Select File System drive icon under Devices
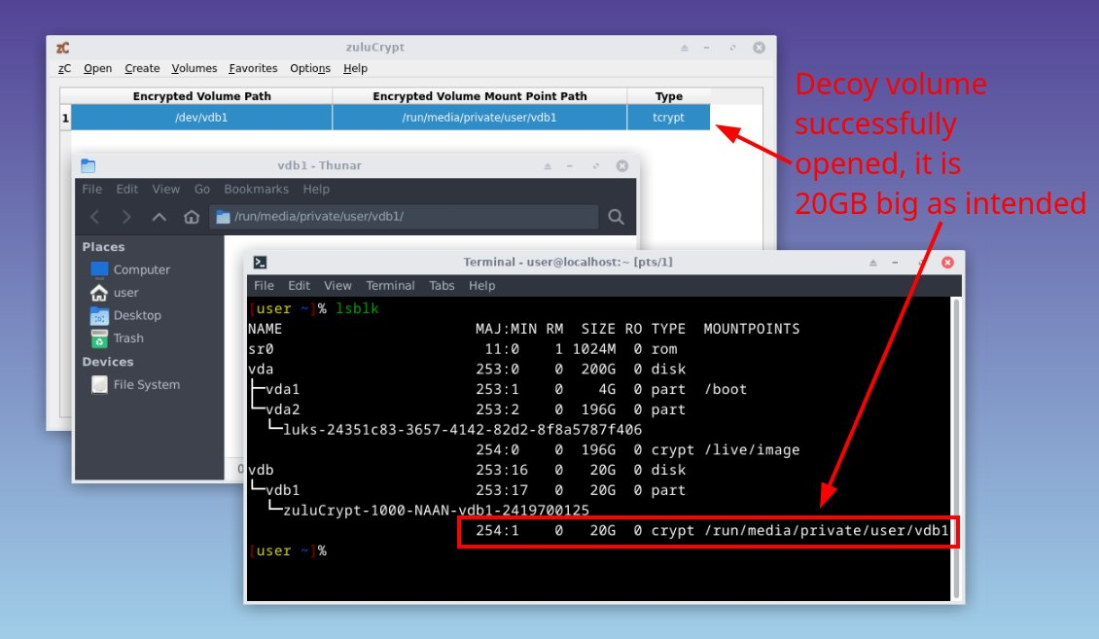 click(x=100, y=385)
